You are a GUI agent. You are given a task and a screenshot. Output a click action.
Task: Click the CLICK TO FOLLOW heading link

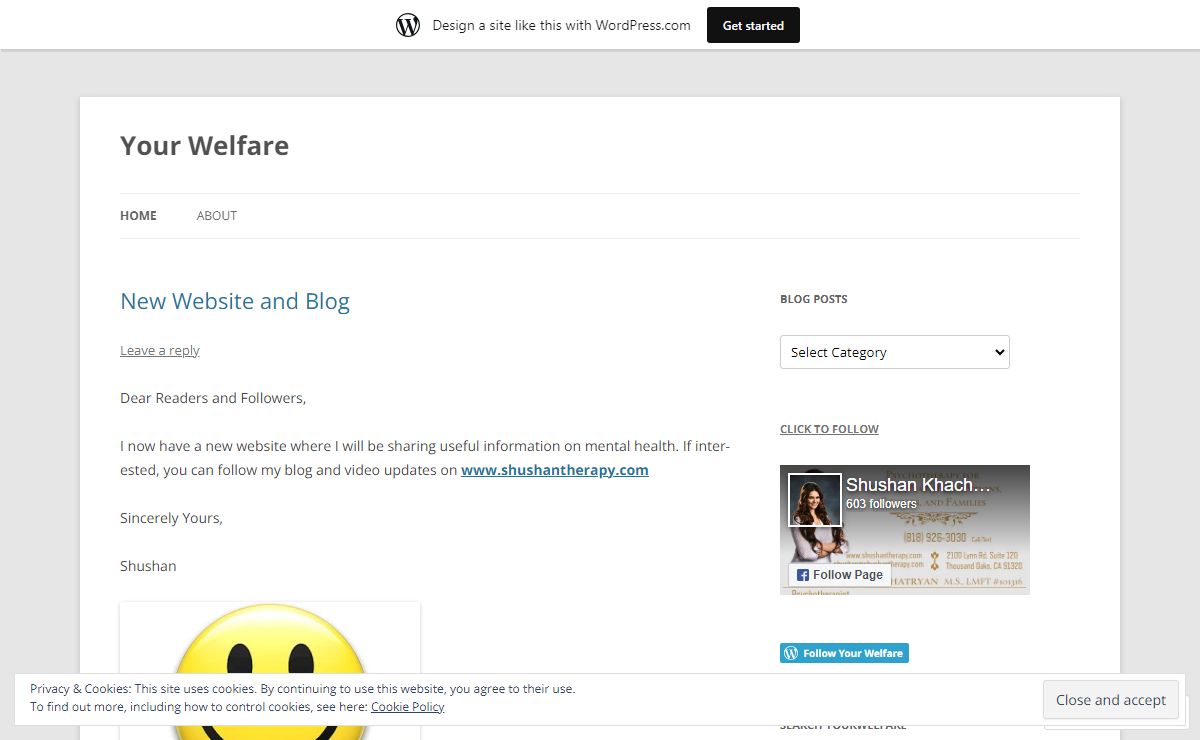829,429
